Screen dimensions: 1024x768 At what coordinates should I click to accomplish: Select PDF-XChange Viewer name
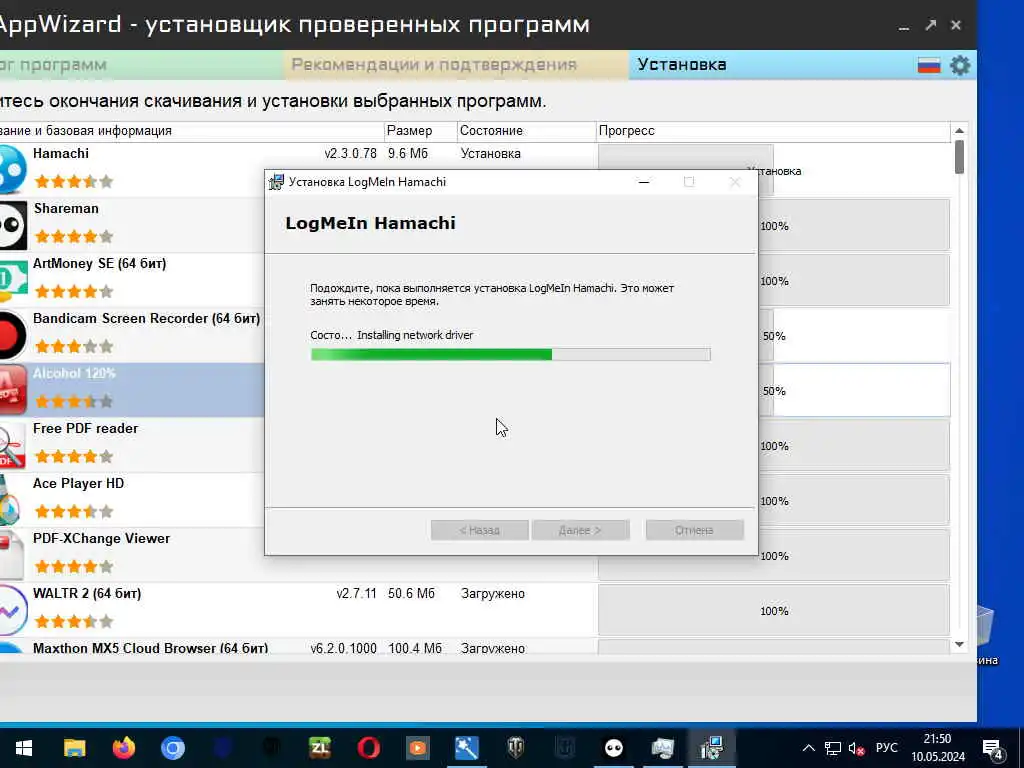click(x=101, y=538)
